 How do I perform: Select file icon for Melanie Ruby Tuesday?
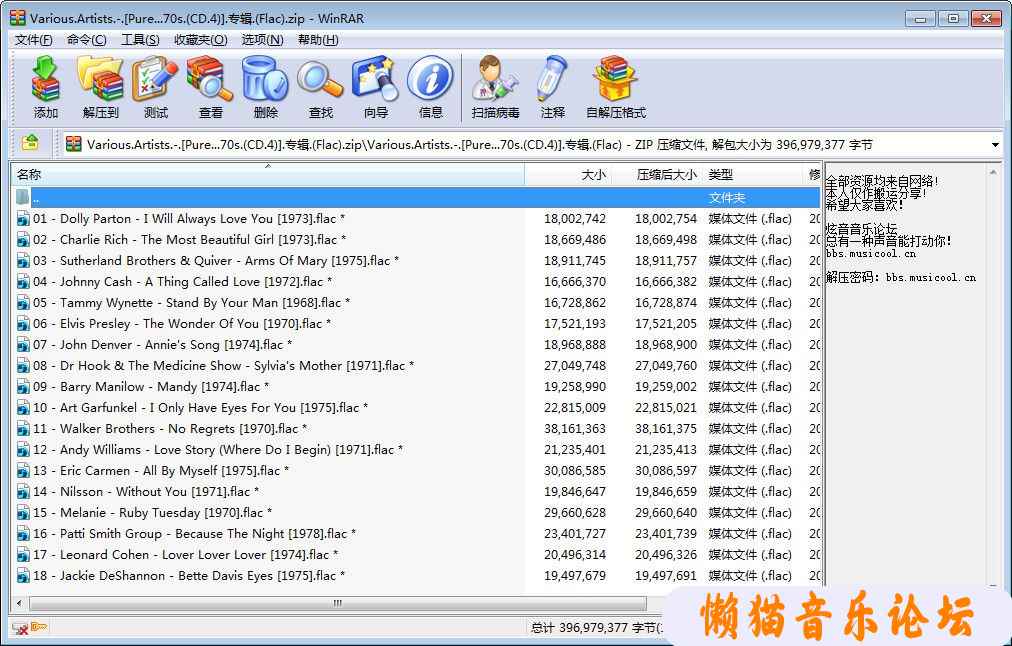click(23, 513)
